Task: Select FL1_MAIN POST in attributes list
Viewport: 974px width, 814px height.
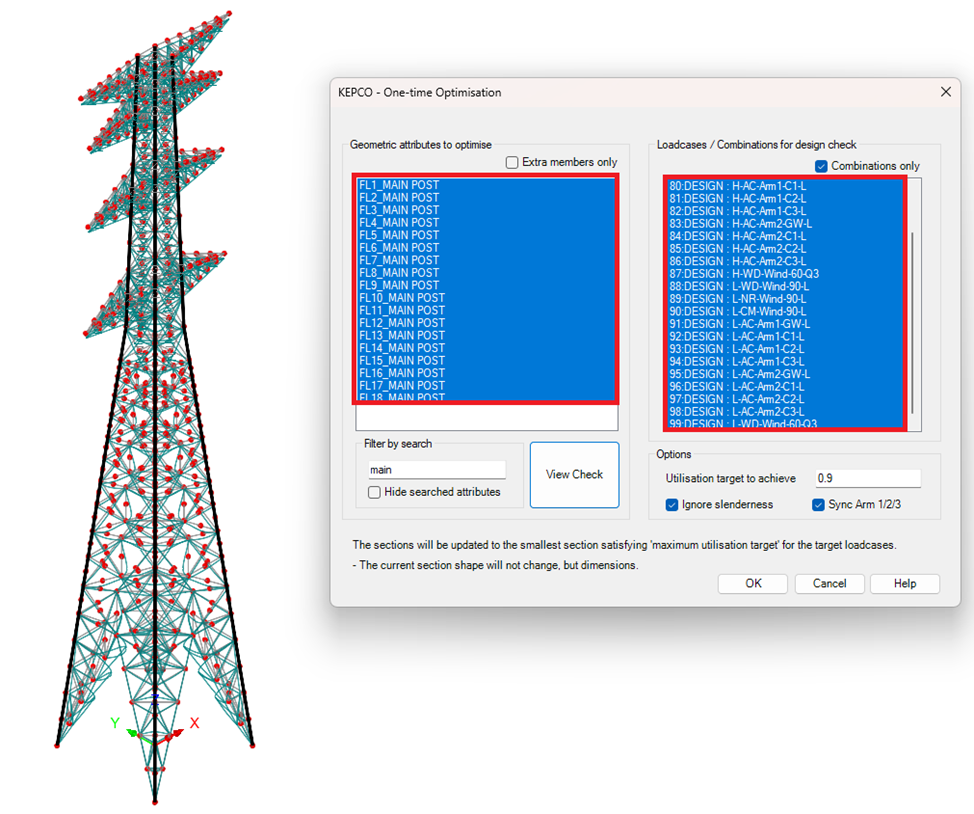Action: (399, 185)
